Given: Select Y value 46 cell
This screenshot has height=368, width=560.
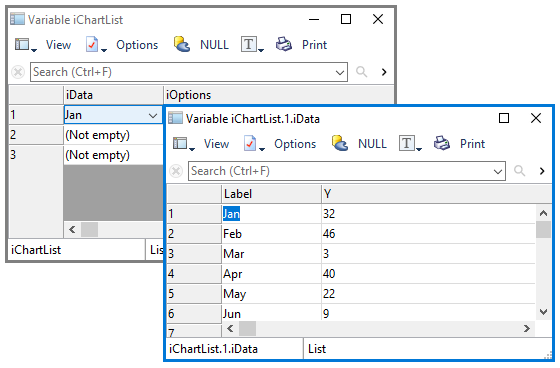Looking at the screenshot, I should [428, 234].
